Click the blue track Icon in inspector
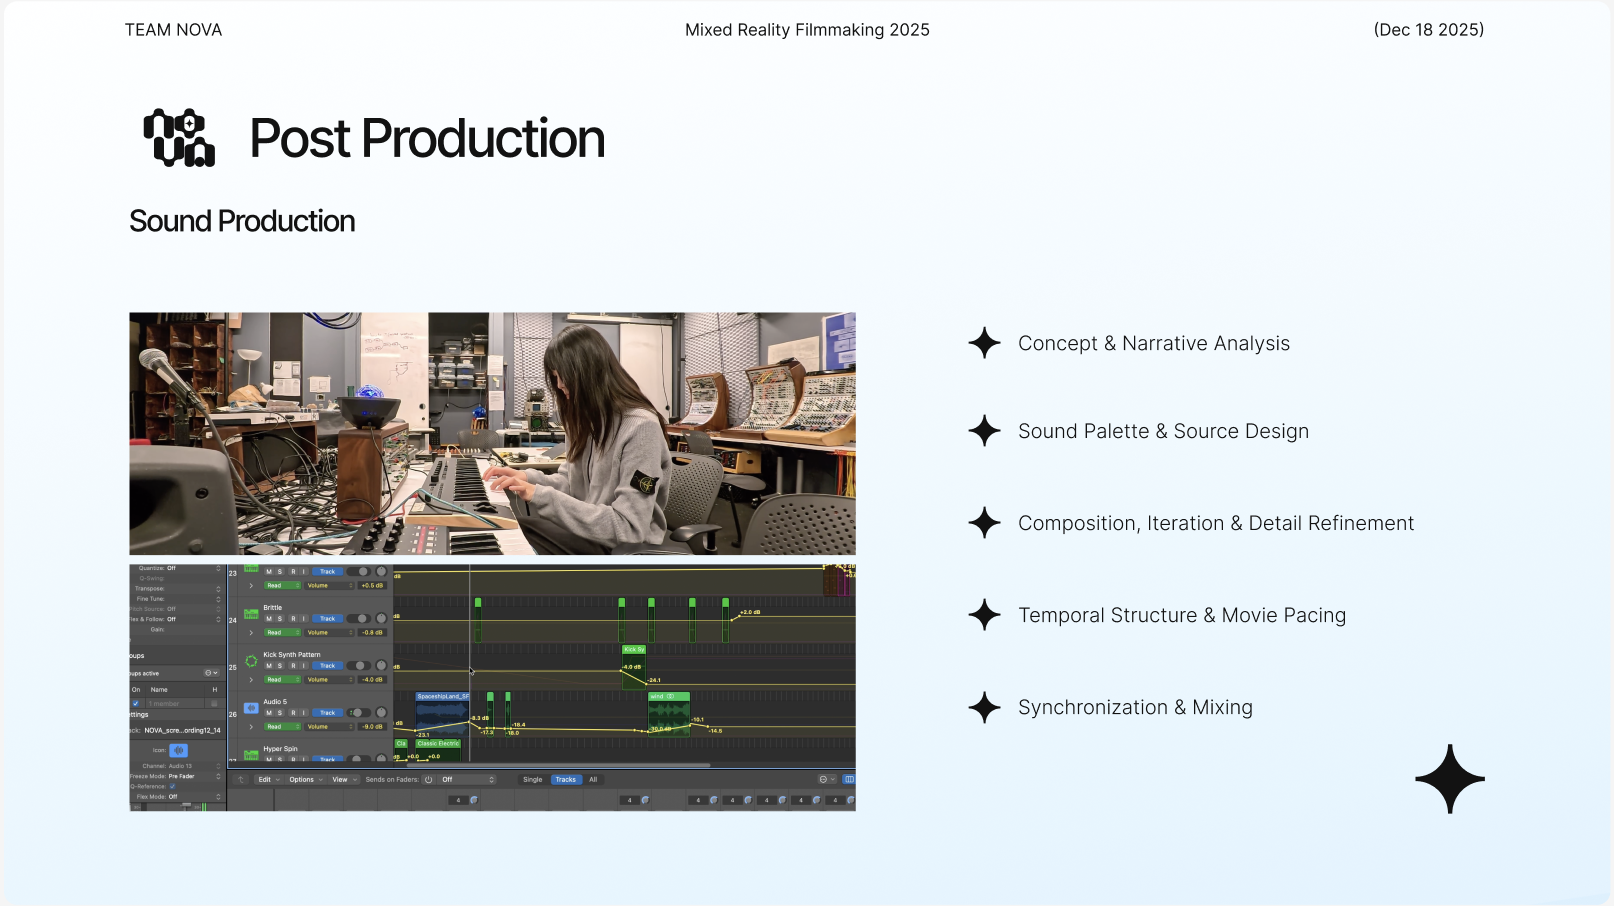 (x=179, y=750)
